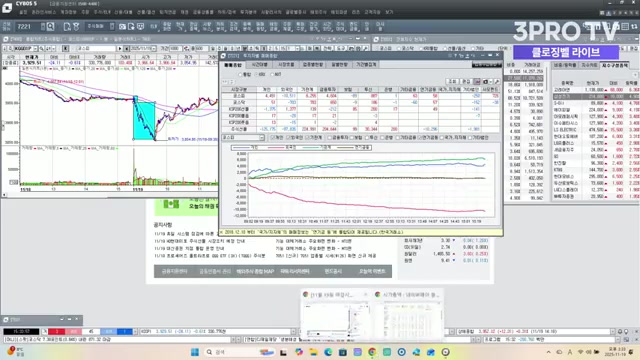Select the KRX radio button

[x=256, y=75]
